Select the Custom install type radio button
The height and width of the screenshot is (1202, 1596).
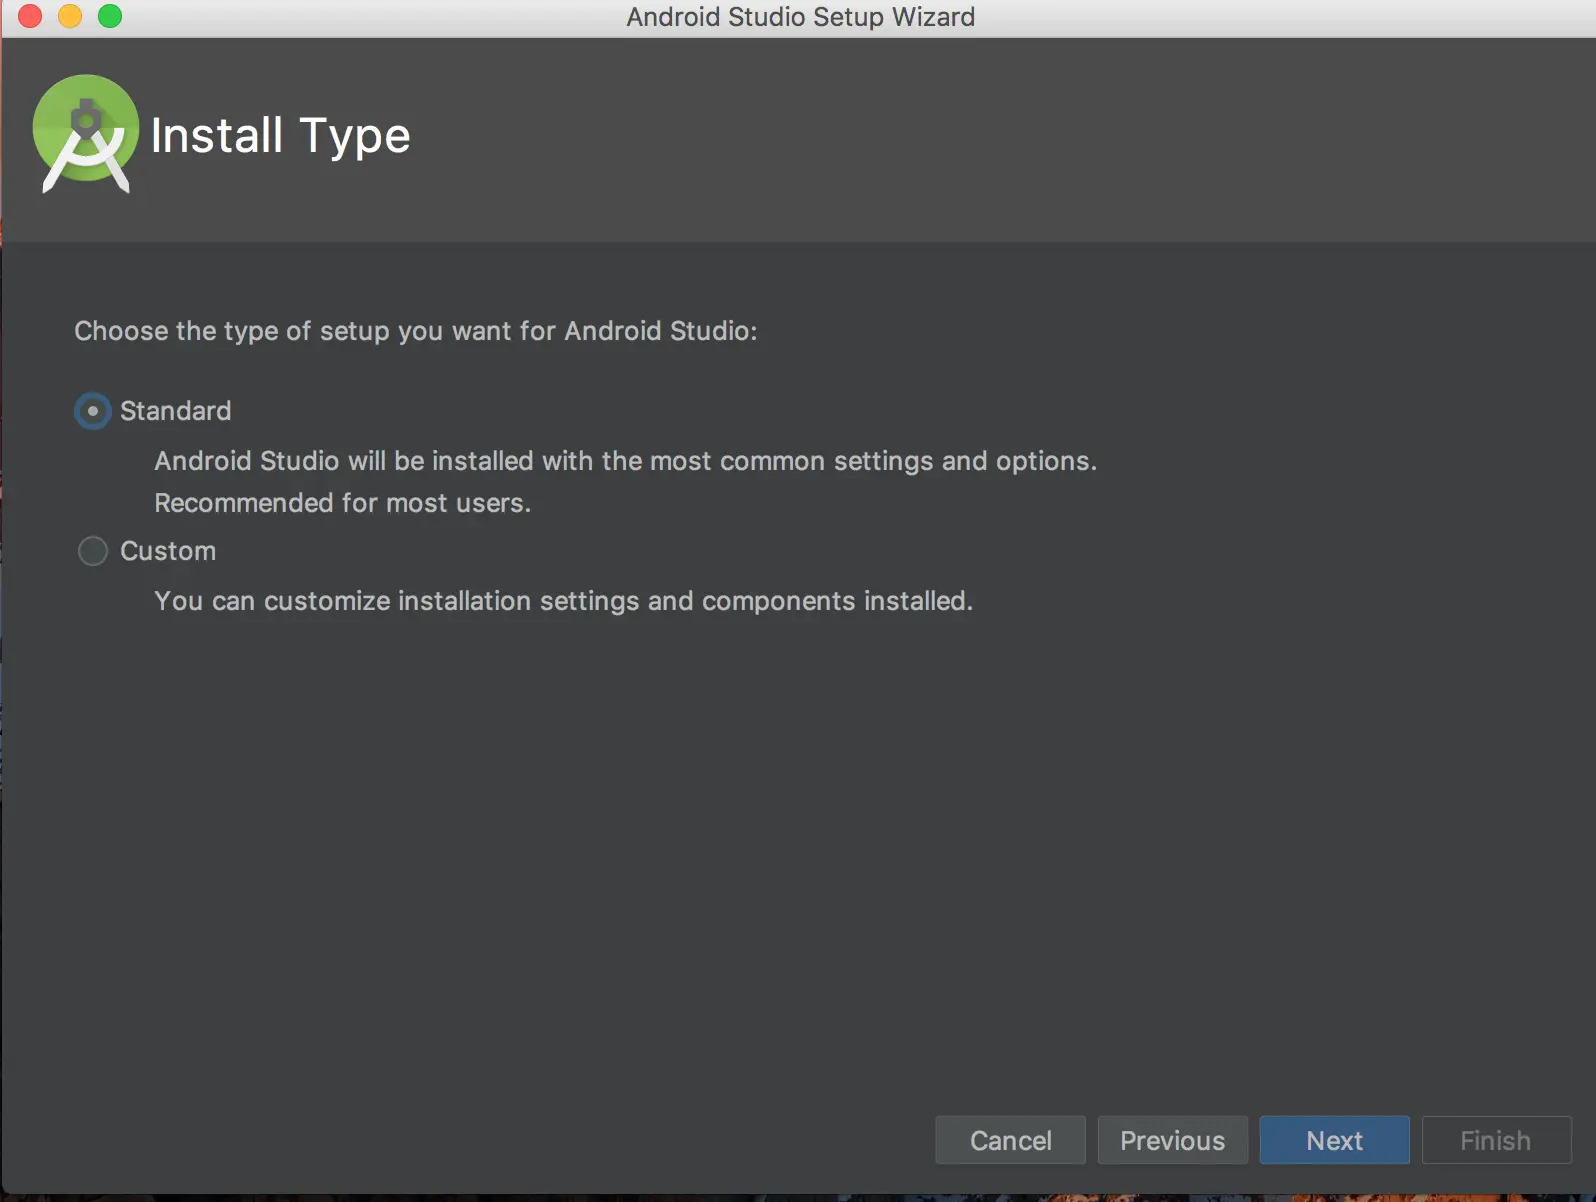coord(93,551)
